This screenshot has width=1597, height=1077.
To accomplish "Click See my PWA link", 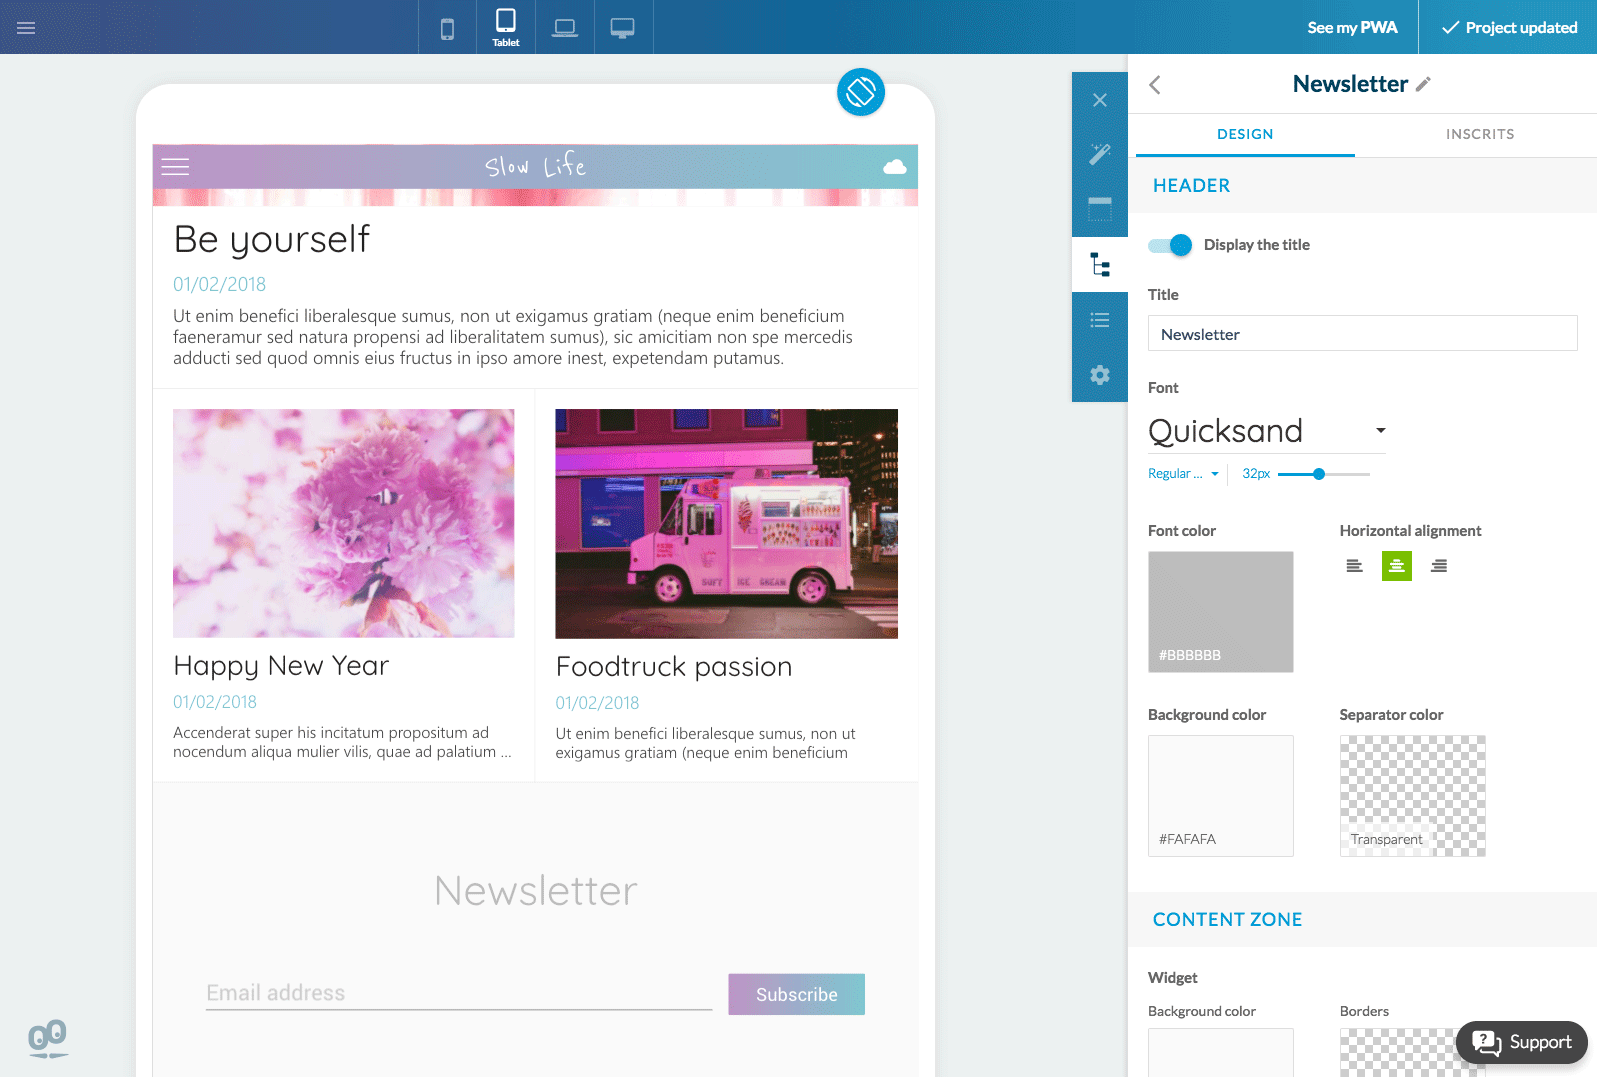I will (1352, 28).
